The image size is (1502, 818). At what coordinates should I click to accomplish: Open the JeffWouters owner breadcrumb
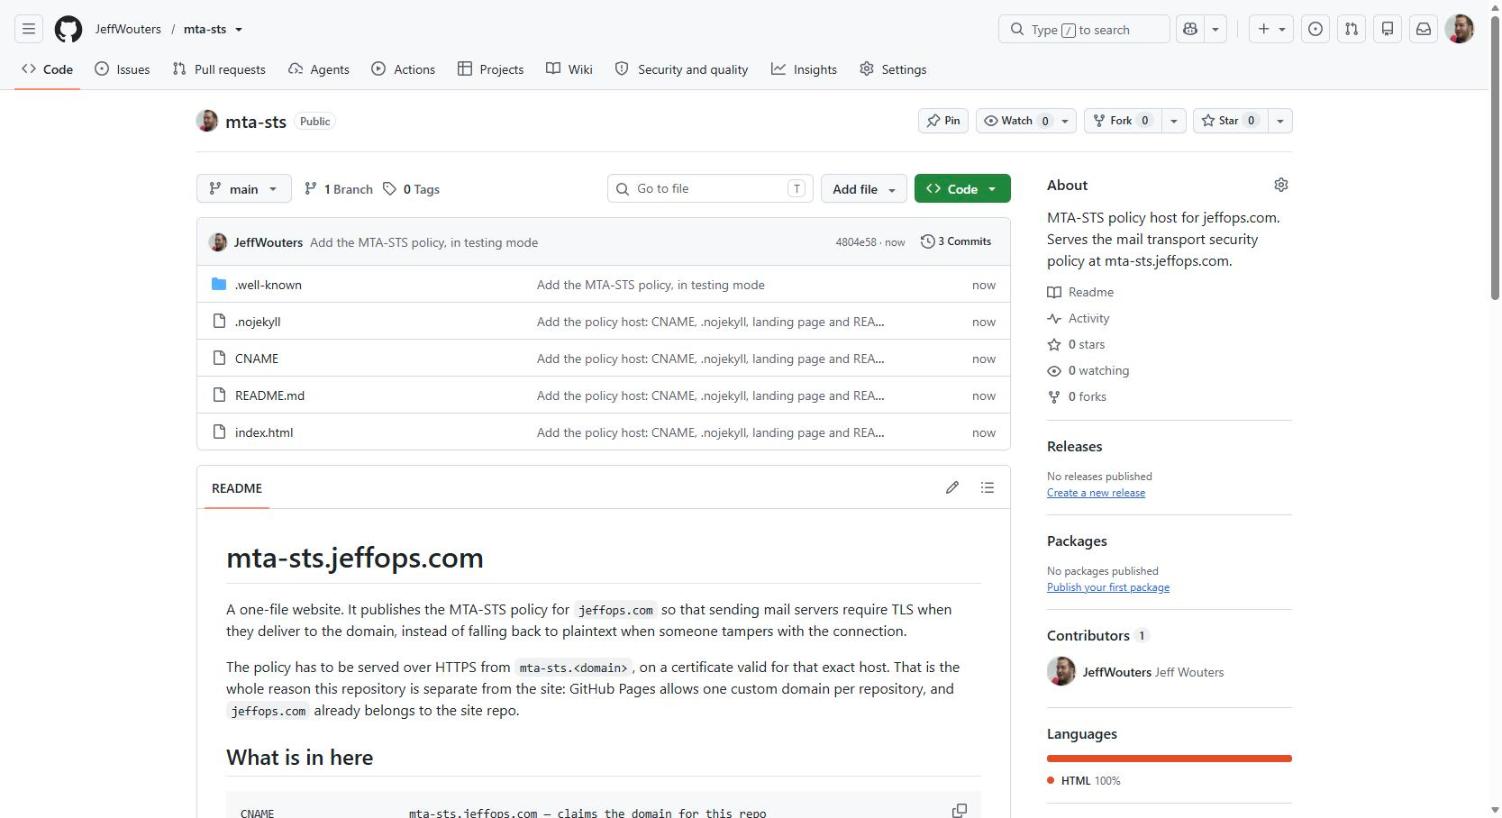tap(128, 29)
